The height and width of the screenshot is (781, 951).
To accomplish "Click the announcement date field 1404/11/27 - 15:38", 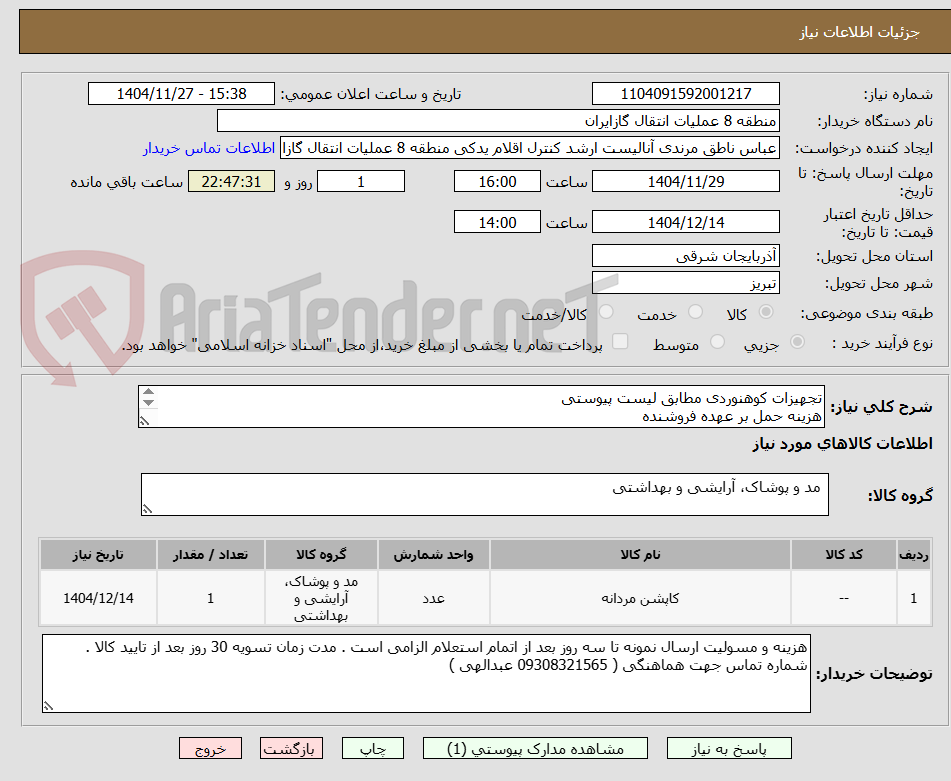I will click(x=181, y=94).
